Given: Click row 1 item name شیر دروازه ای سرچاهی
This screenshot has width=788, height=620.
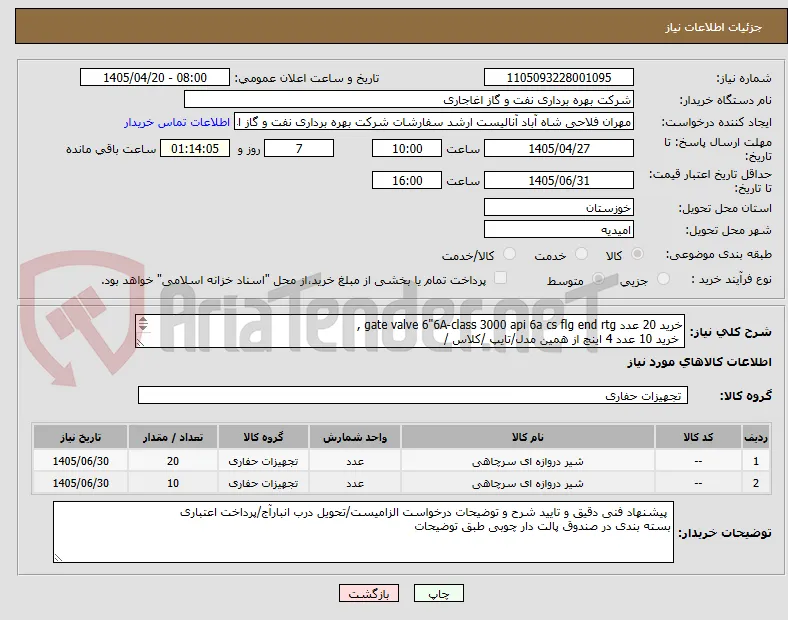Looking at the screenshot, I should coord(528,461).
